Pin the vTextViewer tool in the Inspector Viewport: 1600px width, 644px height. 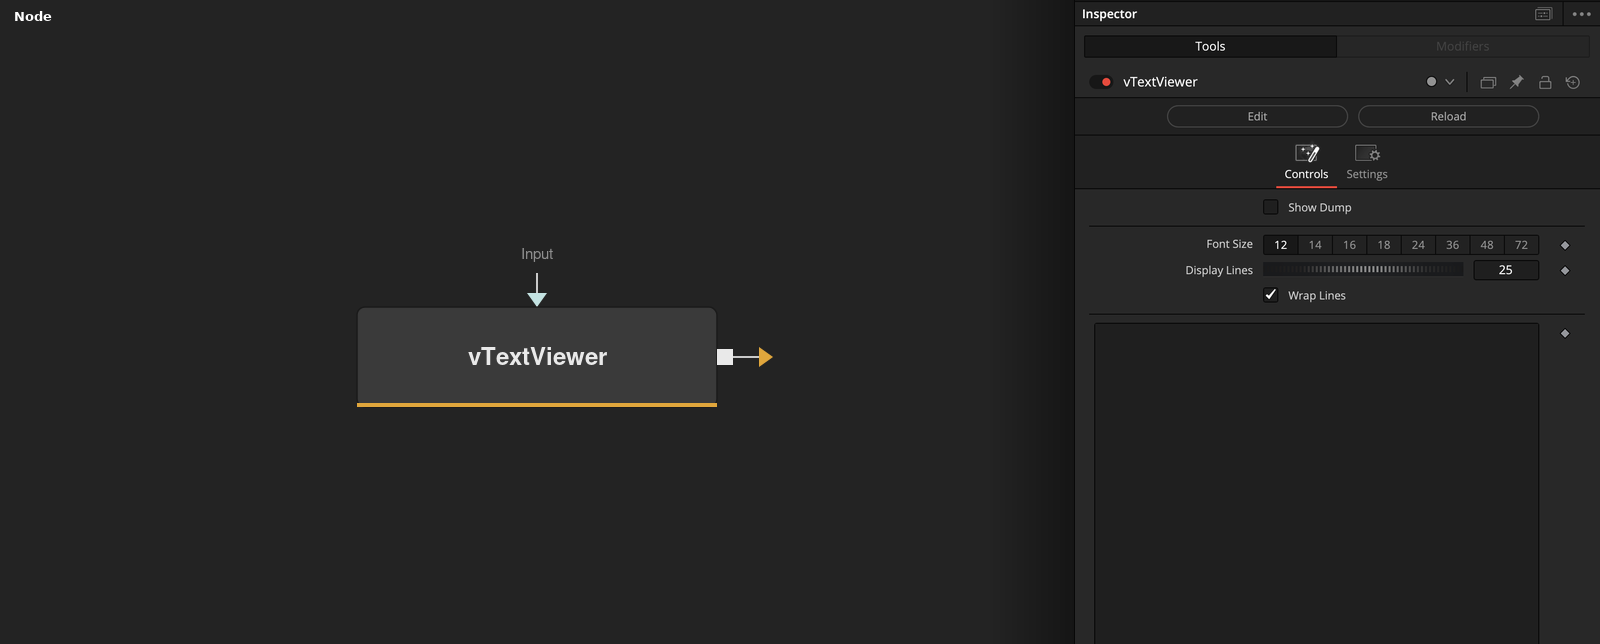click(x=1516, y=82)
